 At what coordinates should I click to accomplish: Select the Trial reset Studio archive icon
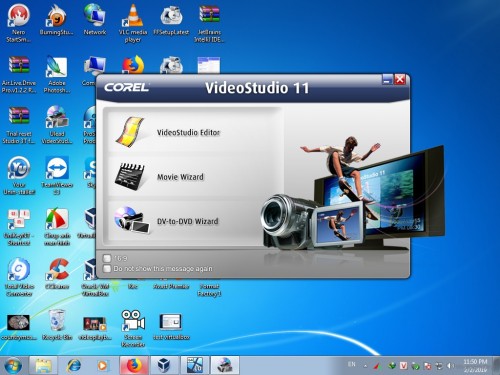pos(19,125)
